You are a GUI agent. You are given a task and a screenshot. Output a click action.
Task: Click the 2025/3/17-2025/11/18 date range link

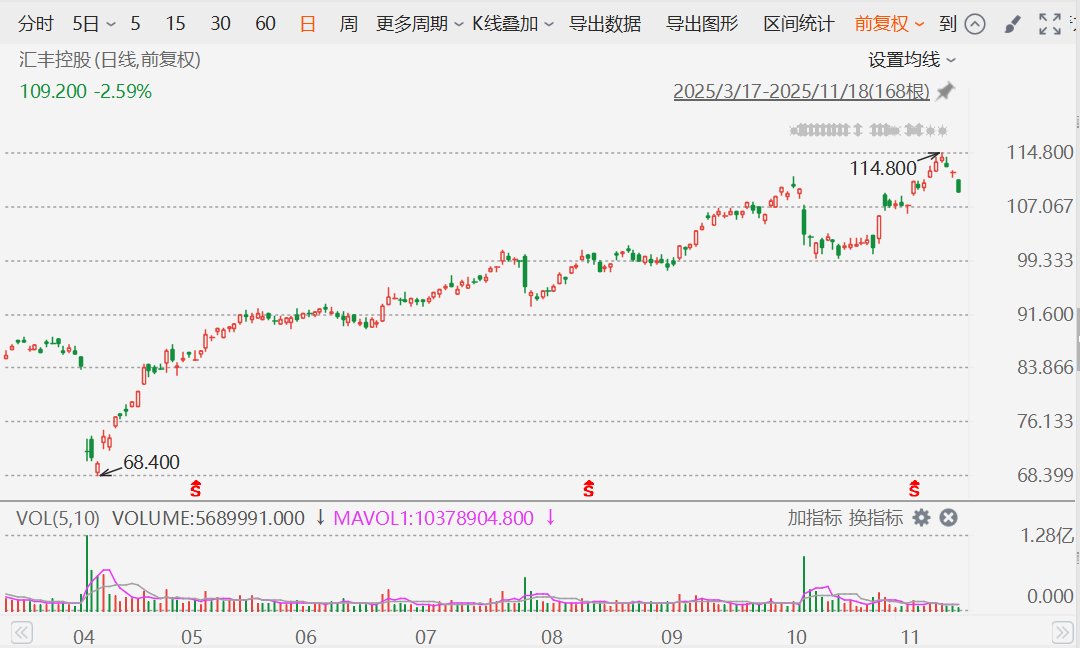point(801,92)
